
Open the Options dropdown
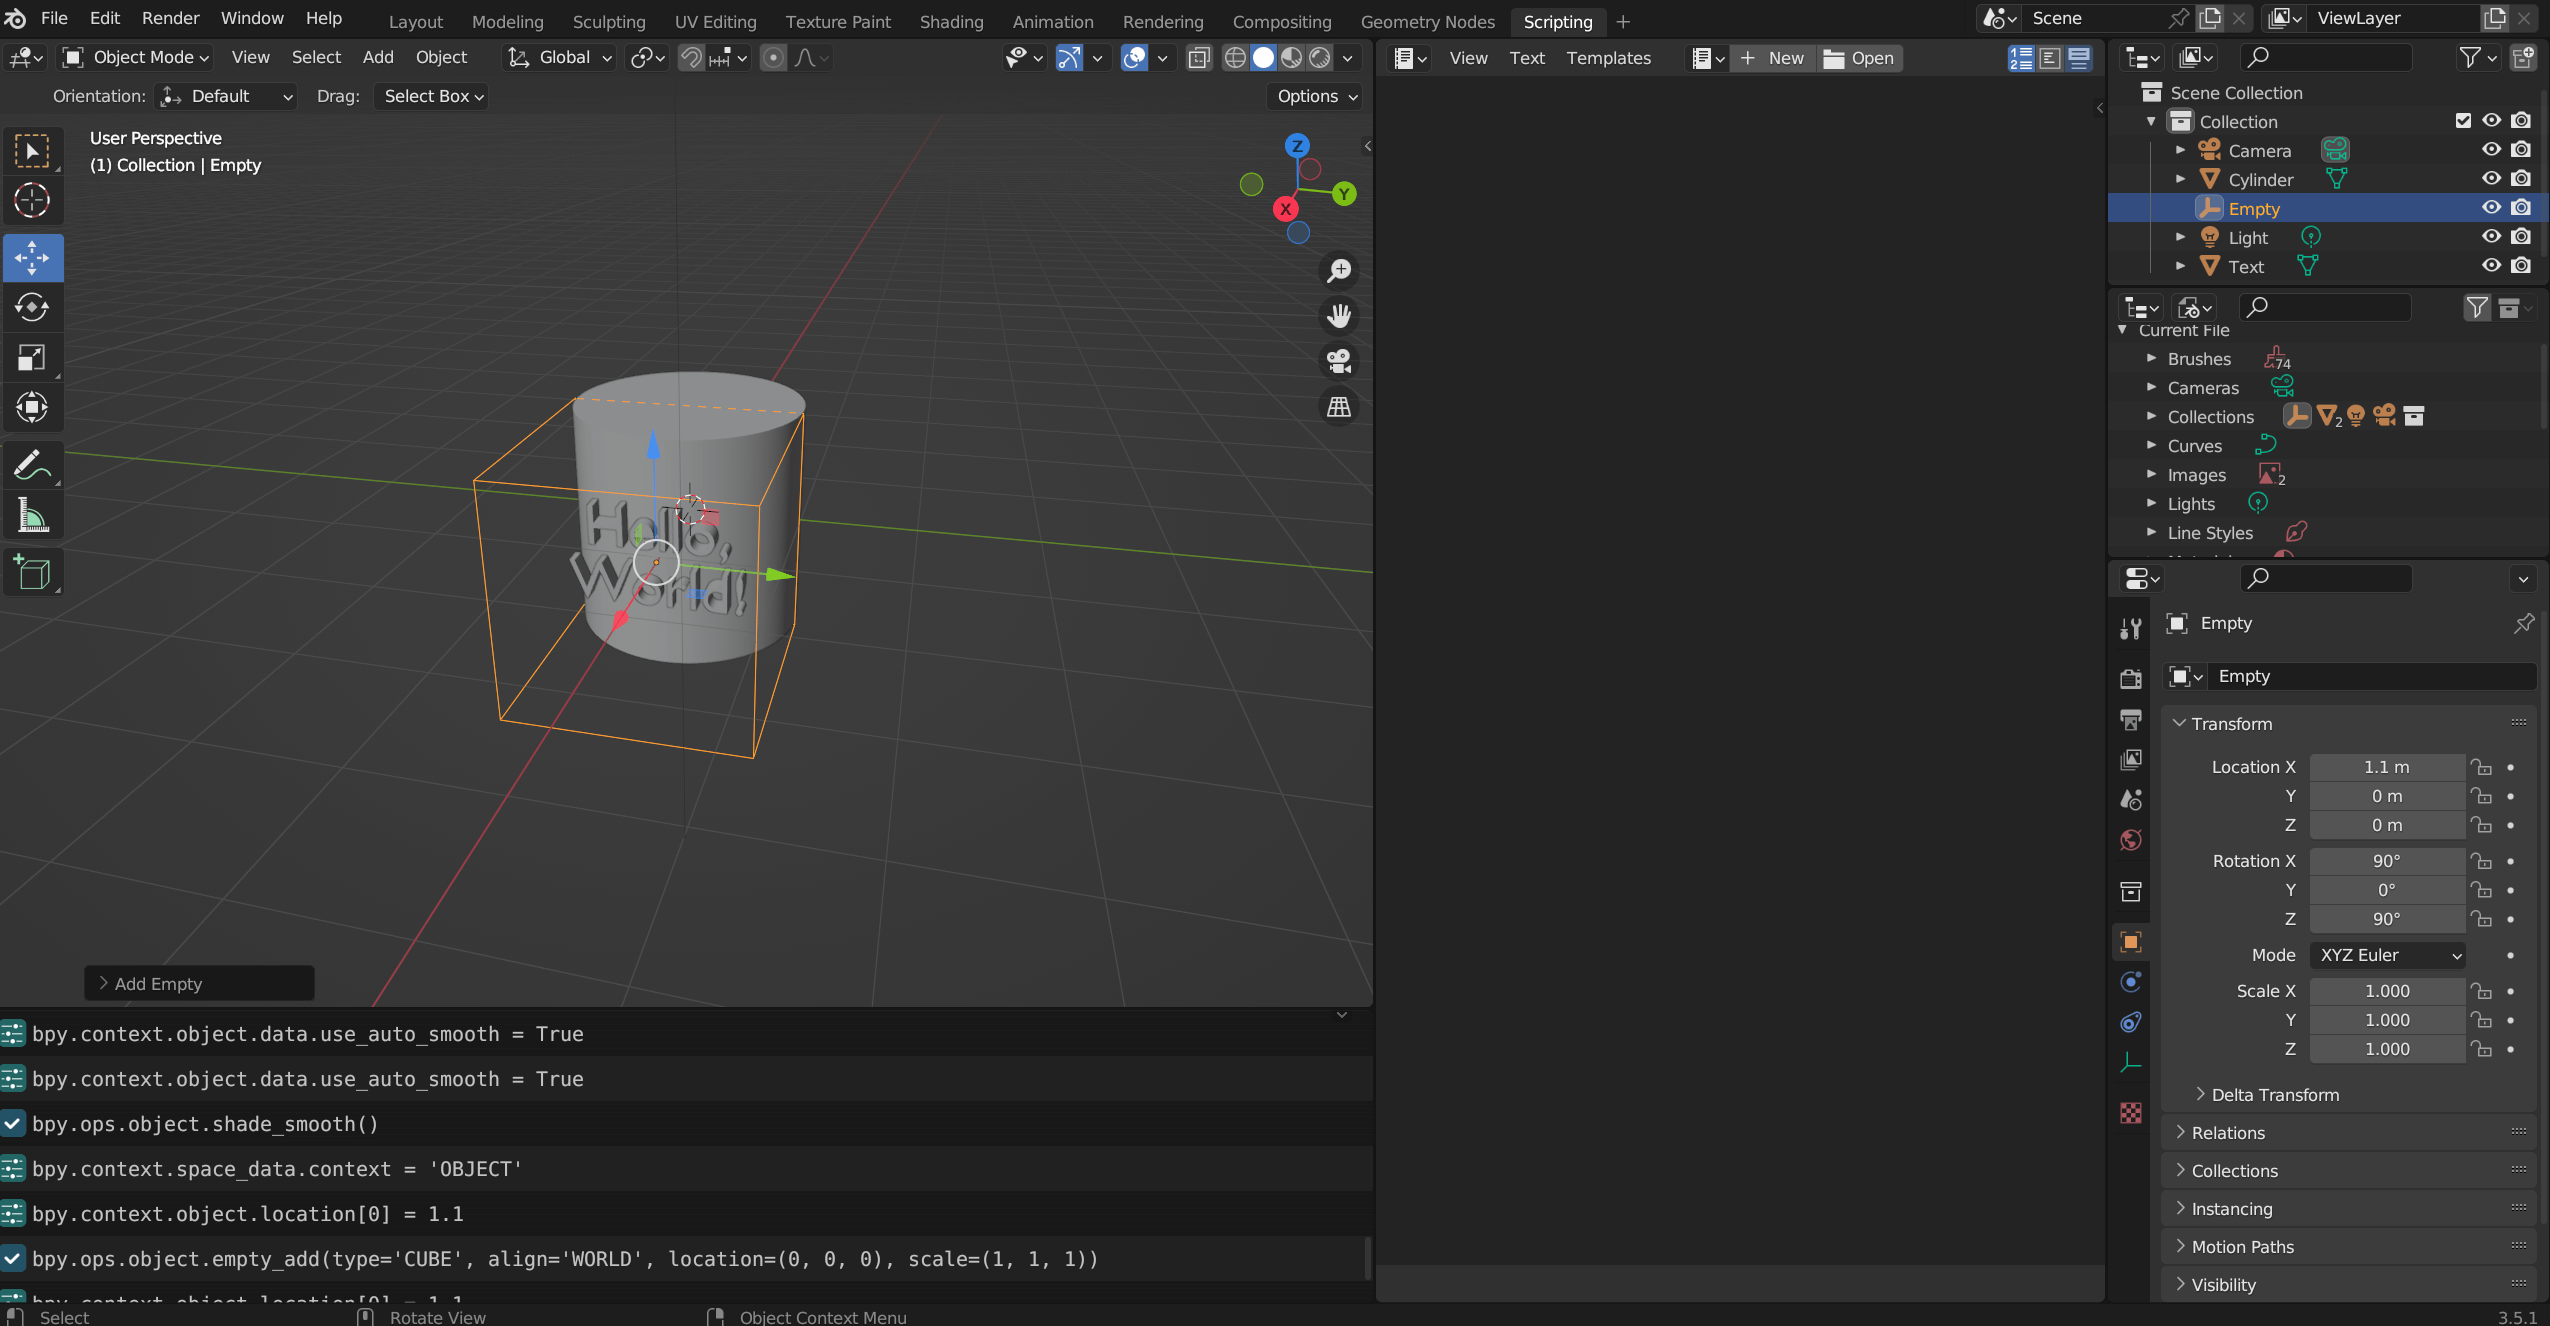[1316, 96]
